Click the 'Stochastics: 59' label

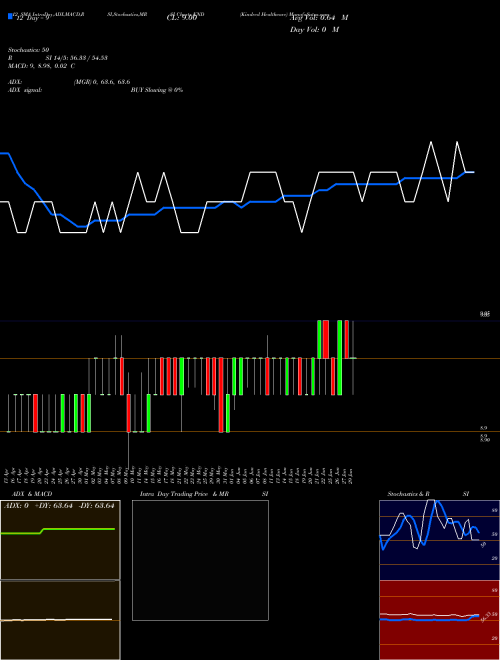click(28, 50)
